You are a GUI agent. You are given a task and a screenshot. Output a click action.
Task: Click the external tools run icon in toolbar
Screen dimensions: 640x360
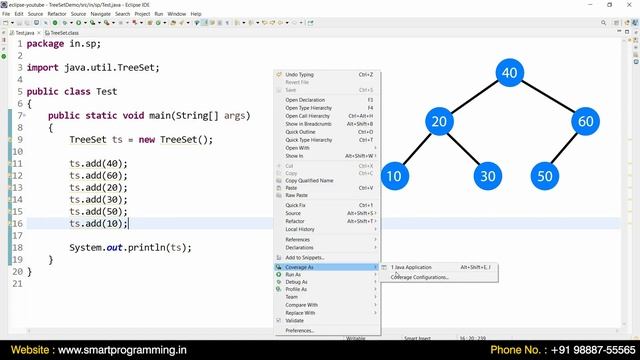[x=107, y=23]
